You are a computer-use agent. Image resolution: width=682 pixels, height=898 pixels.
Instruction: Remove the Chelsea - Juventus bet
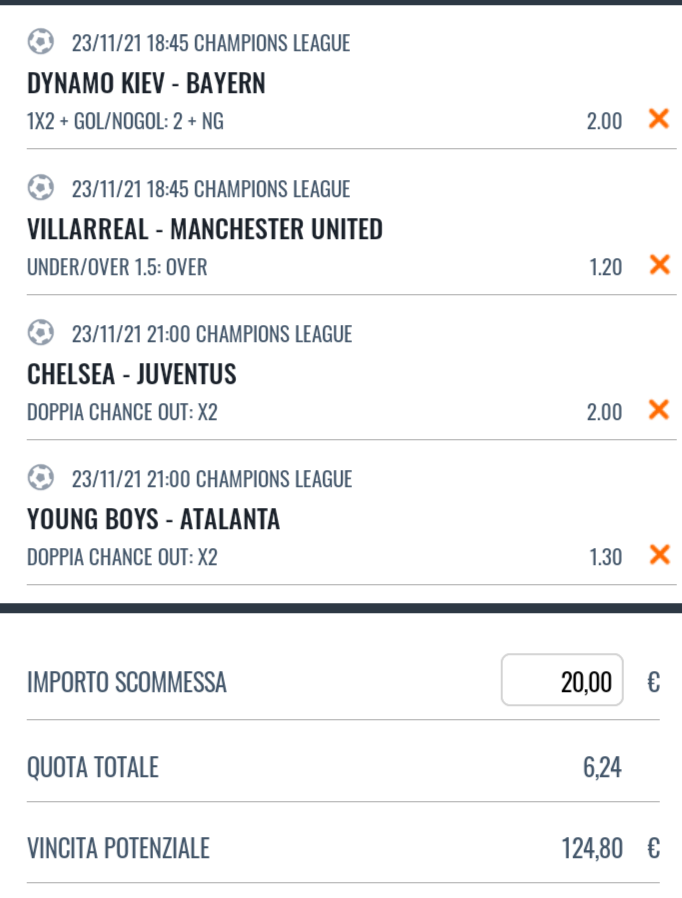[x=659, y=410]
